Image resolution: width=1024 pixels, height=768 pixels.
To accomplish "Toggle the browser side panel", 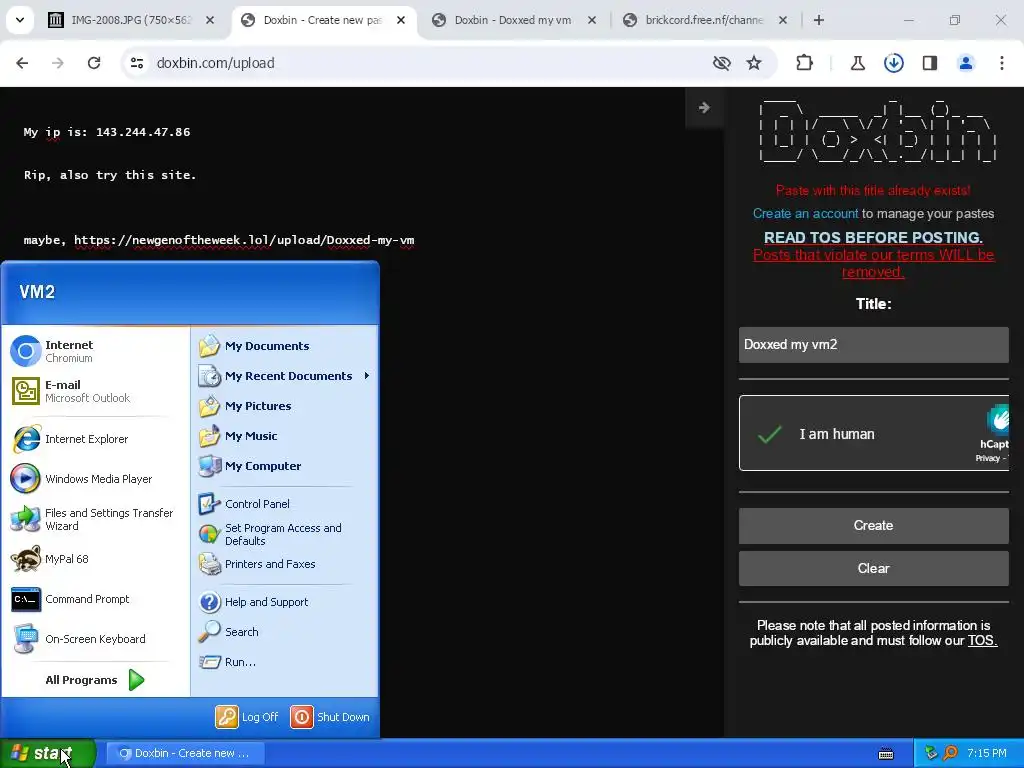I will [x=929, y=63].
